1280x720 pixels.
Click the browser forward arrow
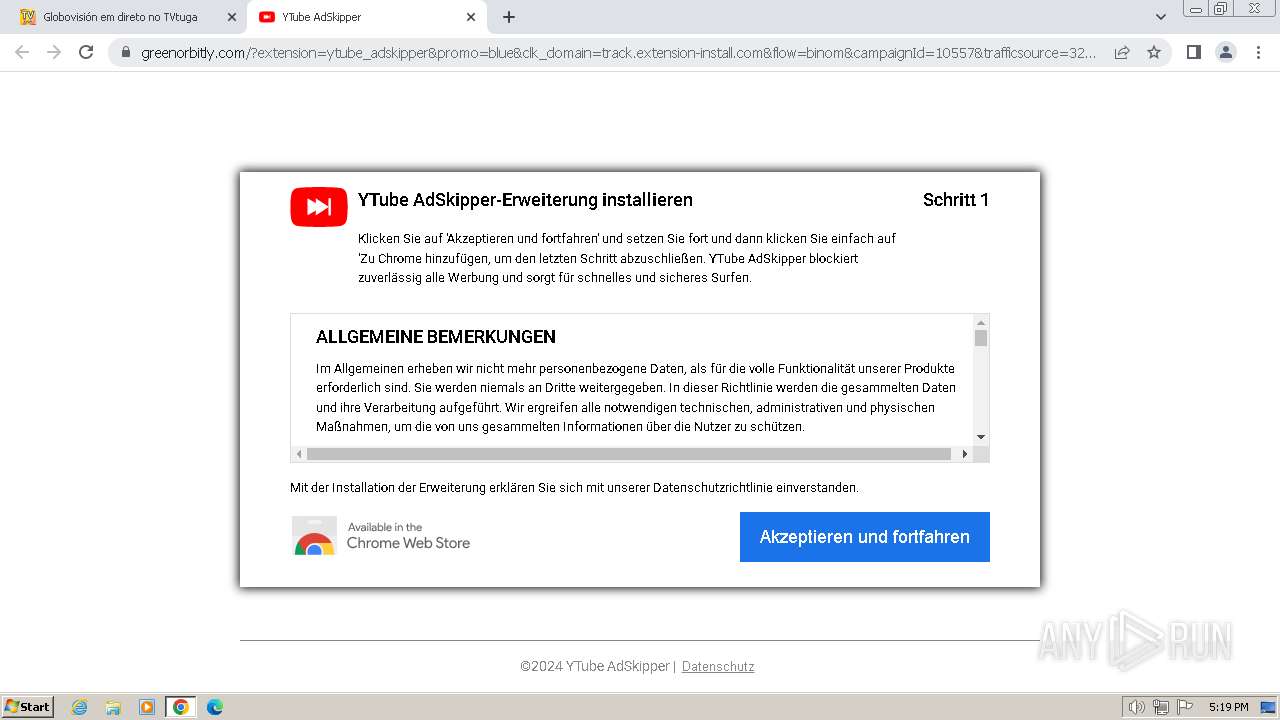tap(54, 52)
